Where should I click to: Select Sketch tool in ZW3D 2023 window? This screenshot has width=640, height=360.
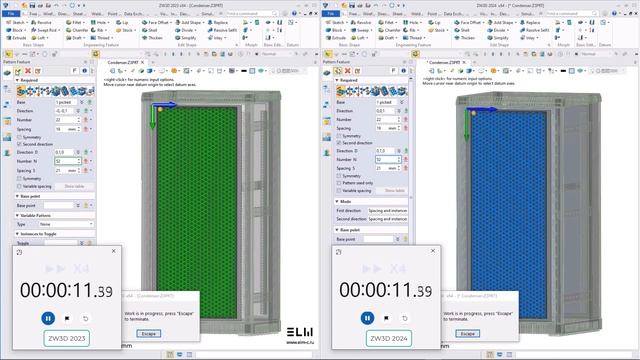(x=16, y=22)
